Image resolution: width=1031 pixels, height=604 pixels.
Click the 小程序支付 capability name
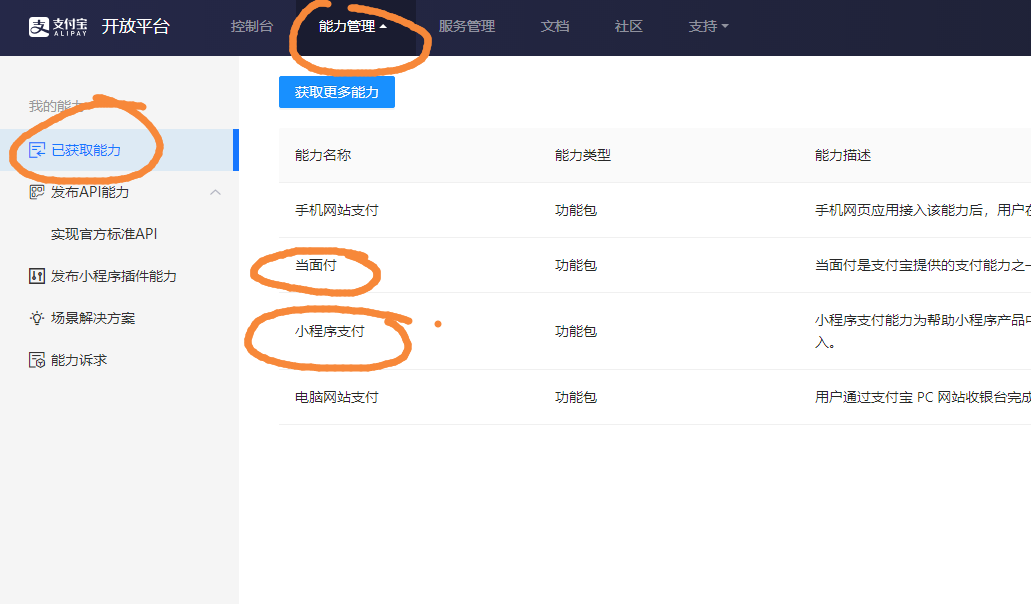[329, 331]
